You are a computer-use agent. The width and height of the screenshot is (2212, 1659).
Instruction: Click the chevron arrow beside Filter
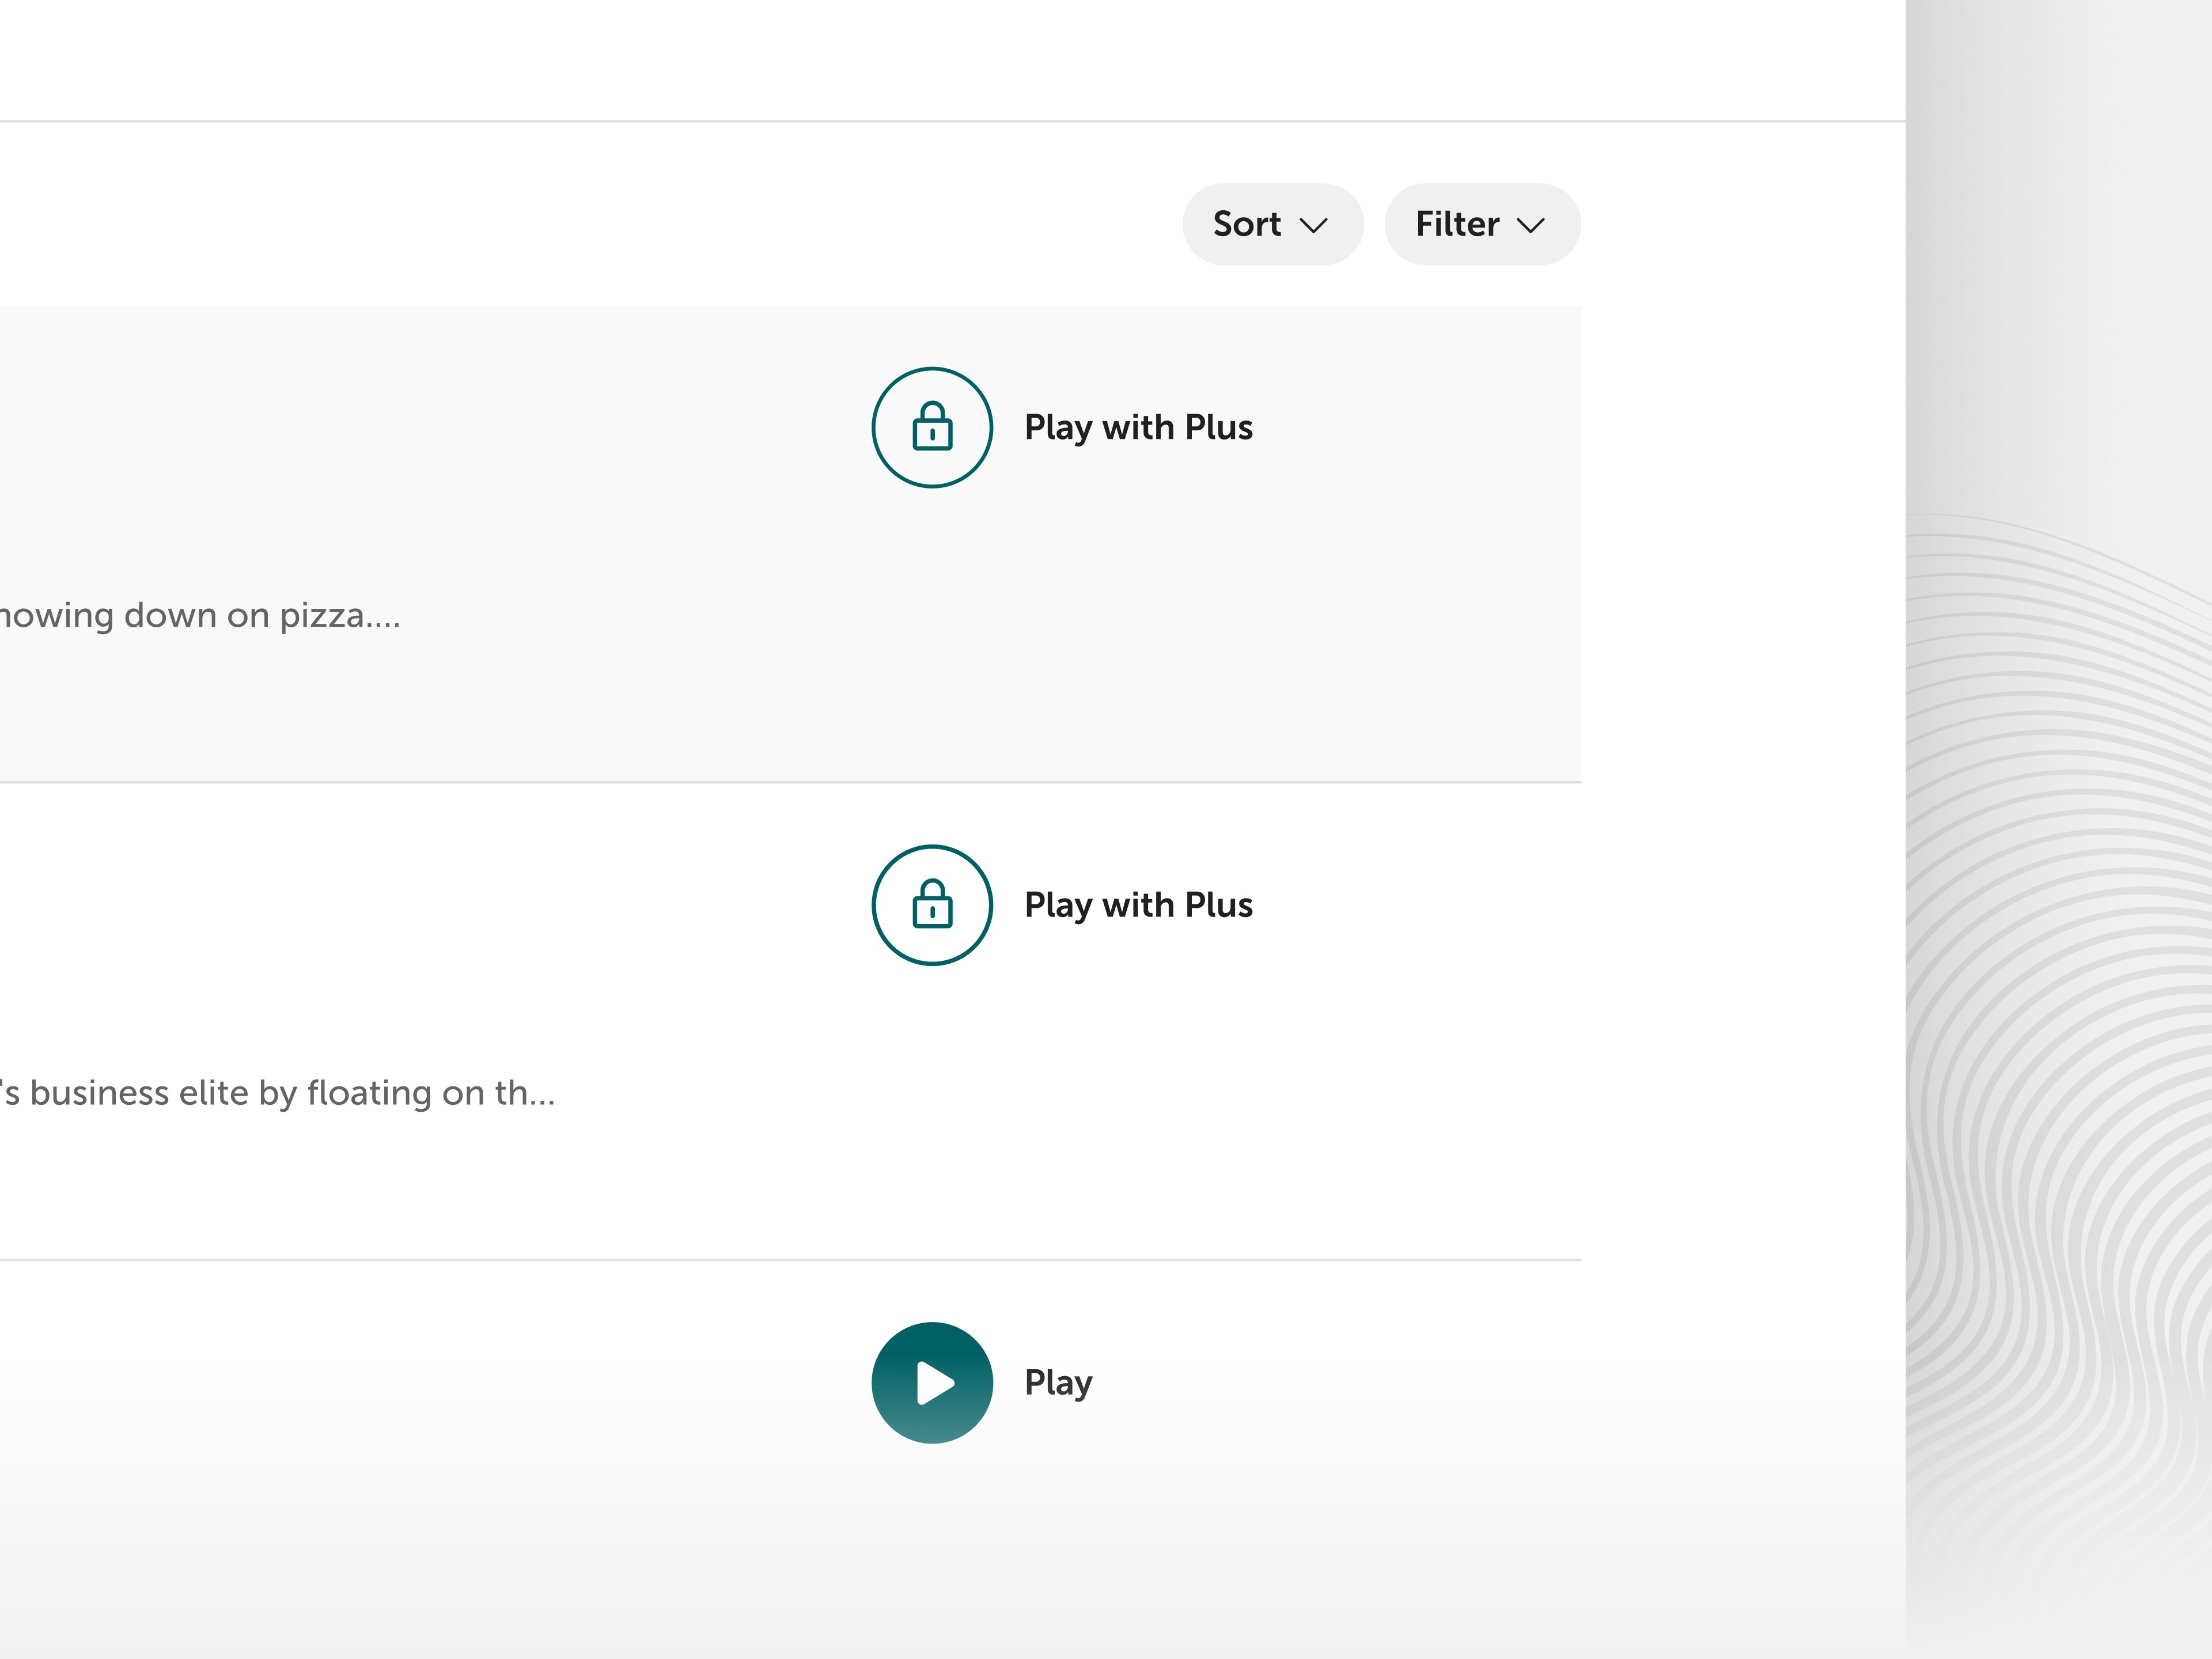(x=1530, y=225)
